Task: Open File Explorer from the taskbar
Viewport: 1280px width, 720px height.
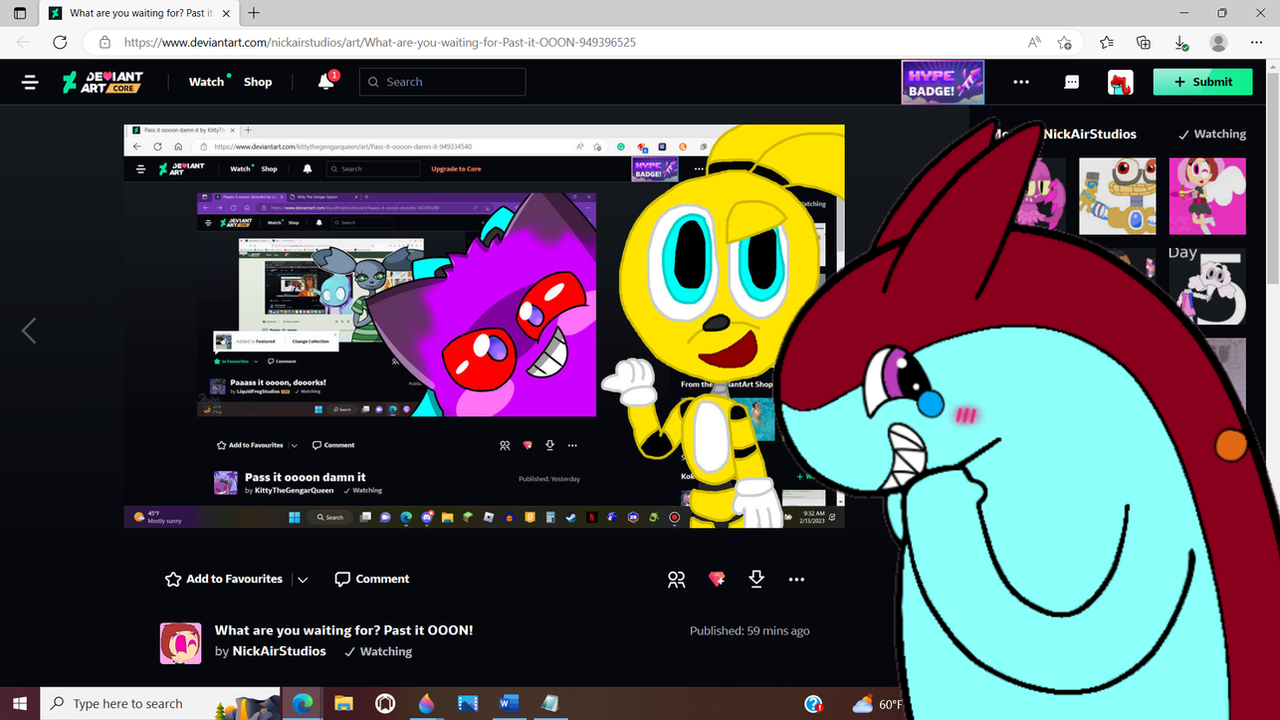Action: coord(344,704)
